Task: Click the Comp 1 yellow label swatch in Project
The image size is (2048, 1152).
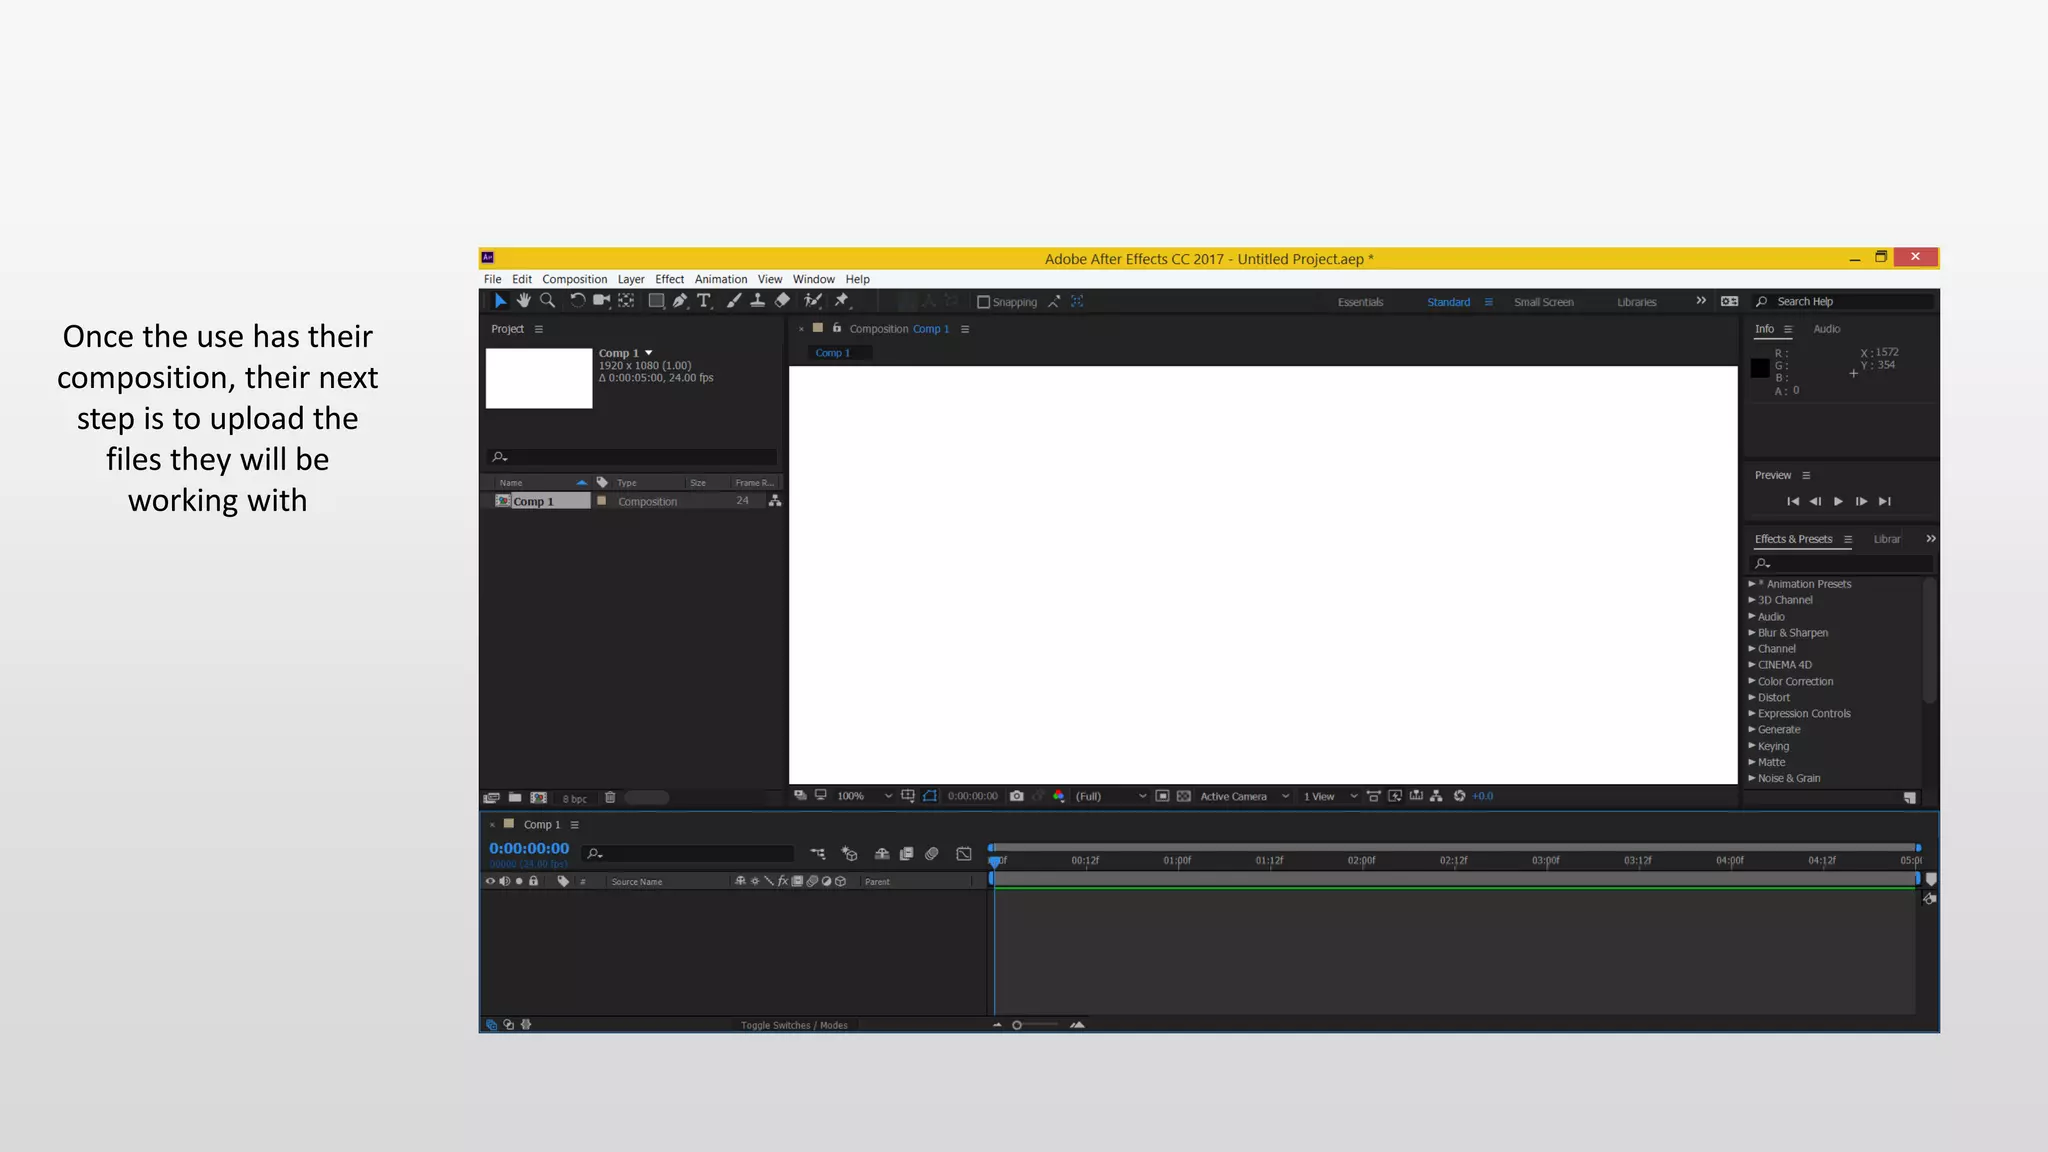Action: point(602,501)
